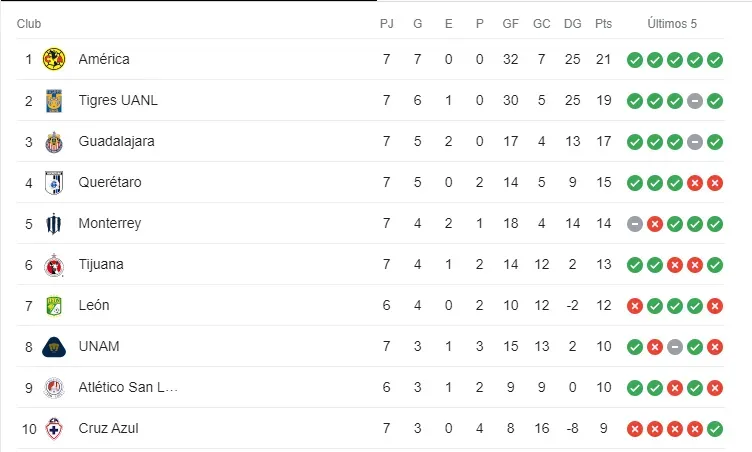Click the Monterrey striped shield logo
The image size is (752, 452).
click(54, 224)
